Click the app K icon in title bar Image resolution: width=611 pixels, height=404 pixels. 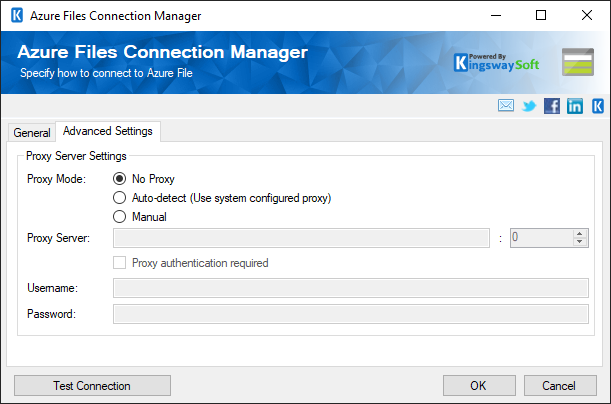click(17, 16)
